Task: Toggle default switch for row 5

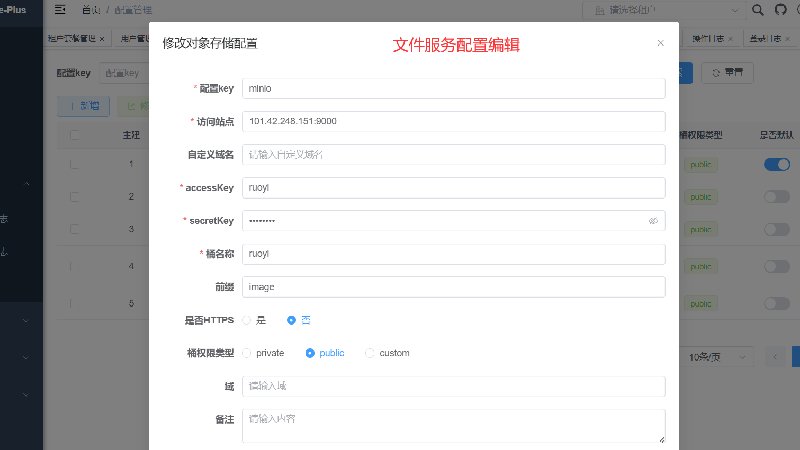Action: click(x=777, y=304)
